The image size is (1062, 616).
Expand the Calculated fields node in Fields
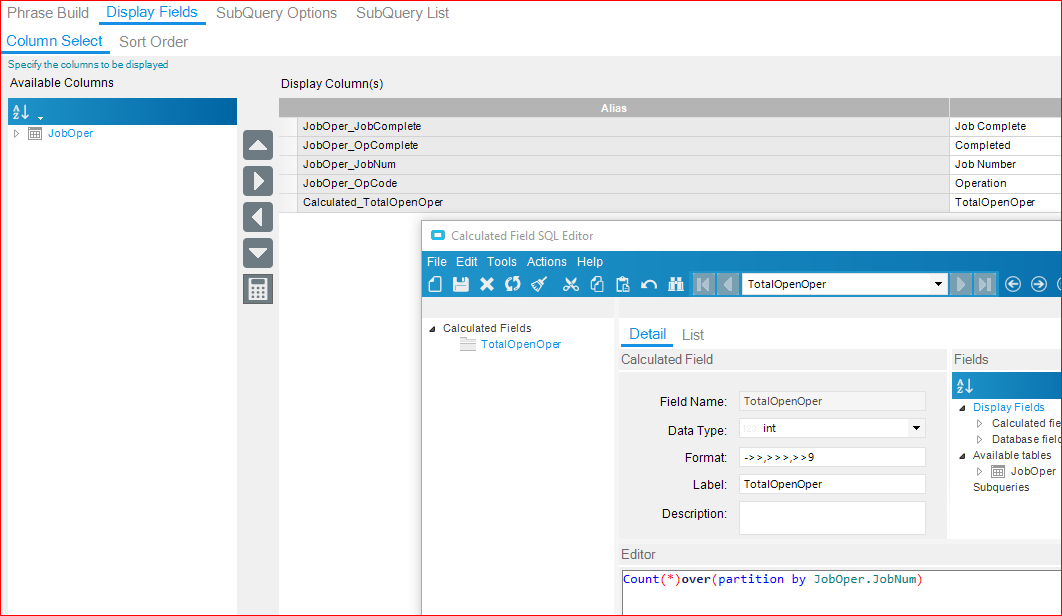[979, 424]
